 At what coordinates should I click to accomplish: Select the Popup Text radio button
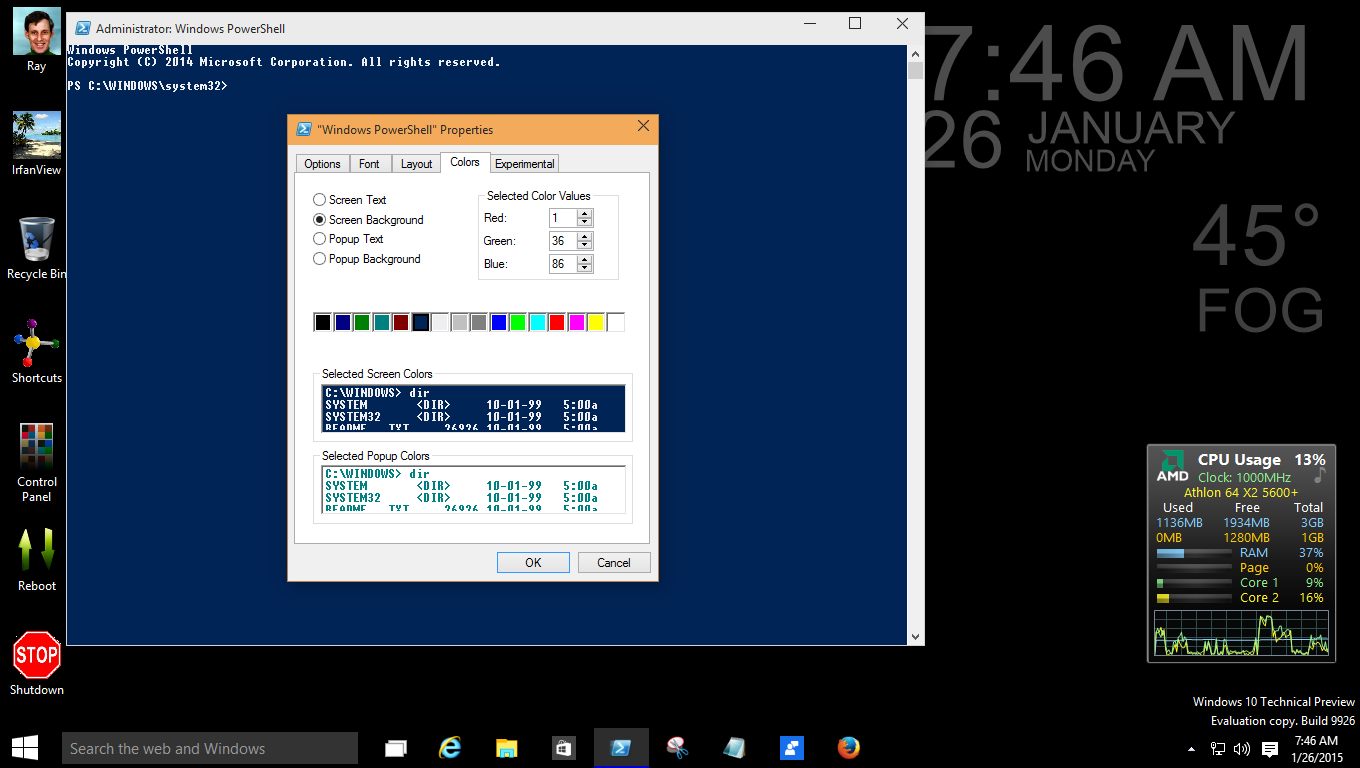click(x=320, y=239)
